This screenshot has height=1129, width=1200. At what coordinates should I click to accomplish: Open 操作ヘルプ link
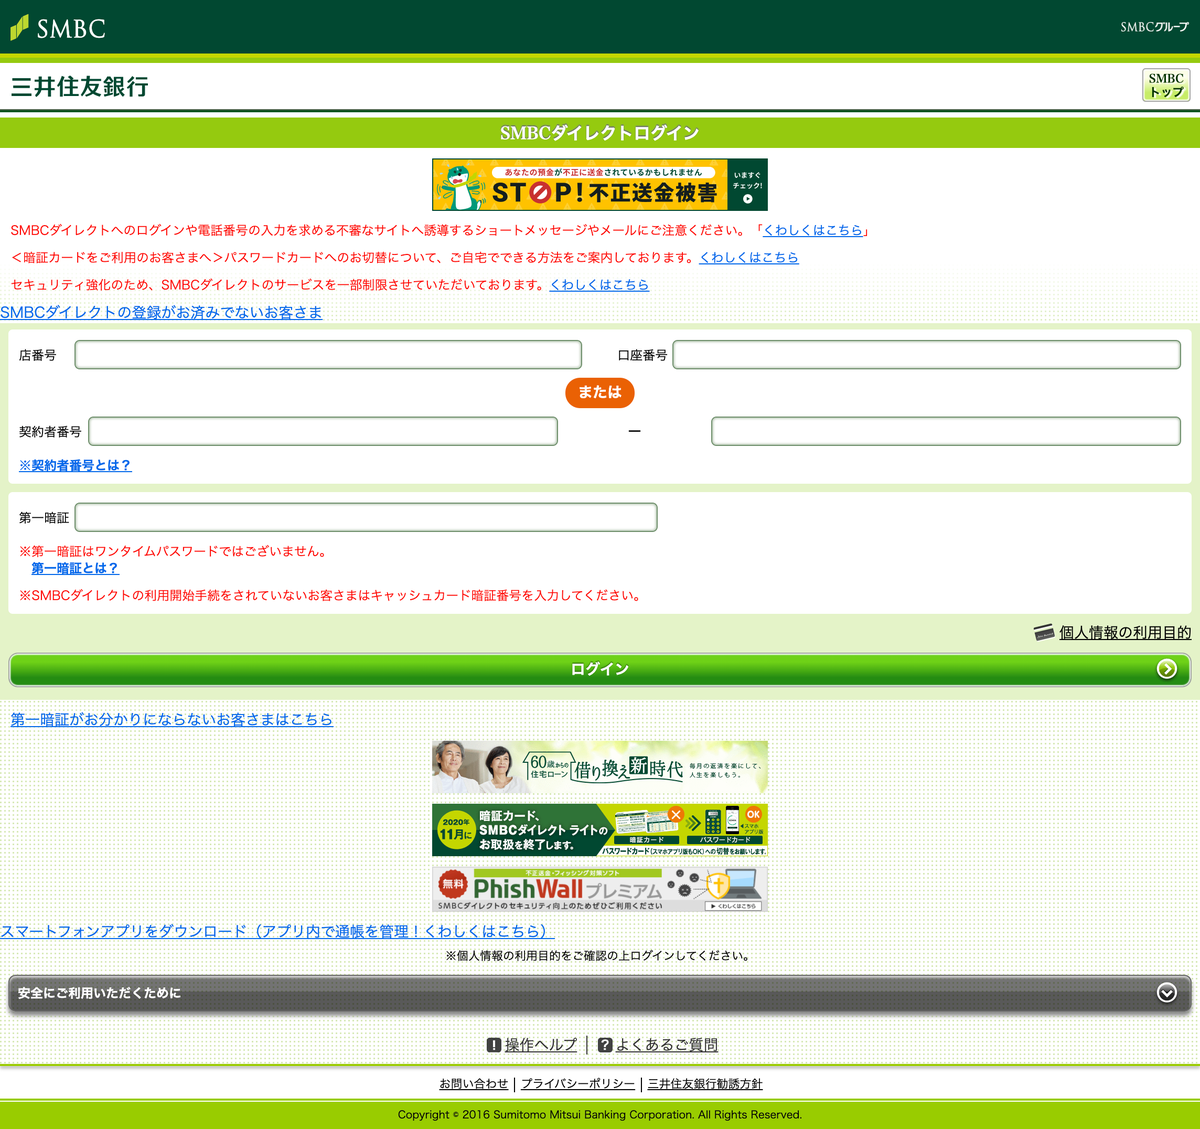[x=541, y=1044]
